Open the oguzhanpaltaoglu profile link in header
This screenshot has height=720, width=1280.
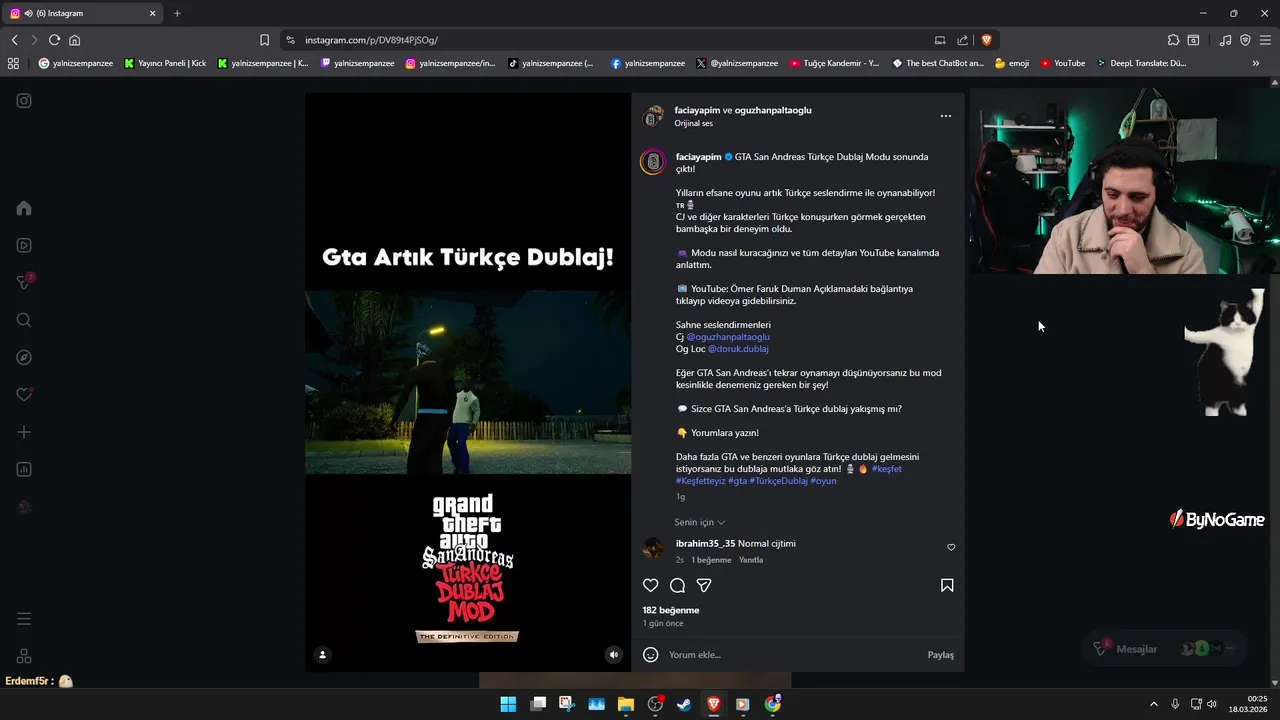773,110
